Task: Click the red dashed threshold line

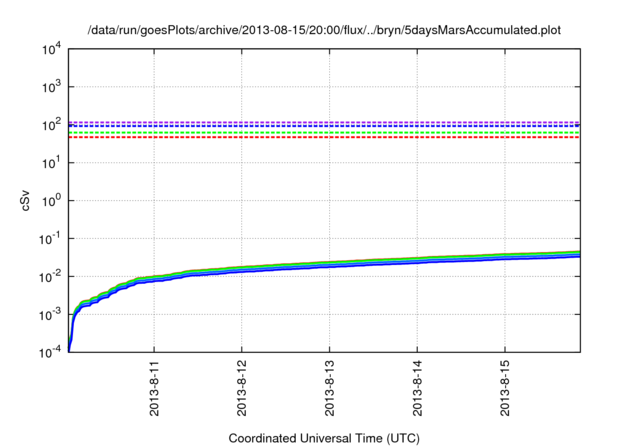Action: click(x=324, y=138)
